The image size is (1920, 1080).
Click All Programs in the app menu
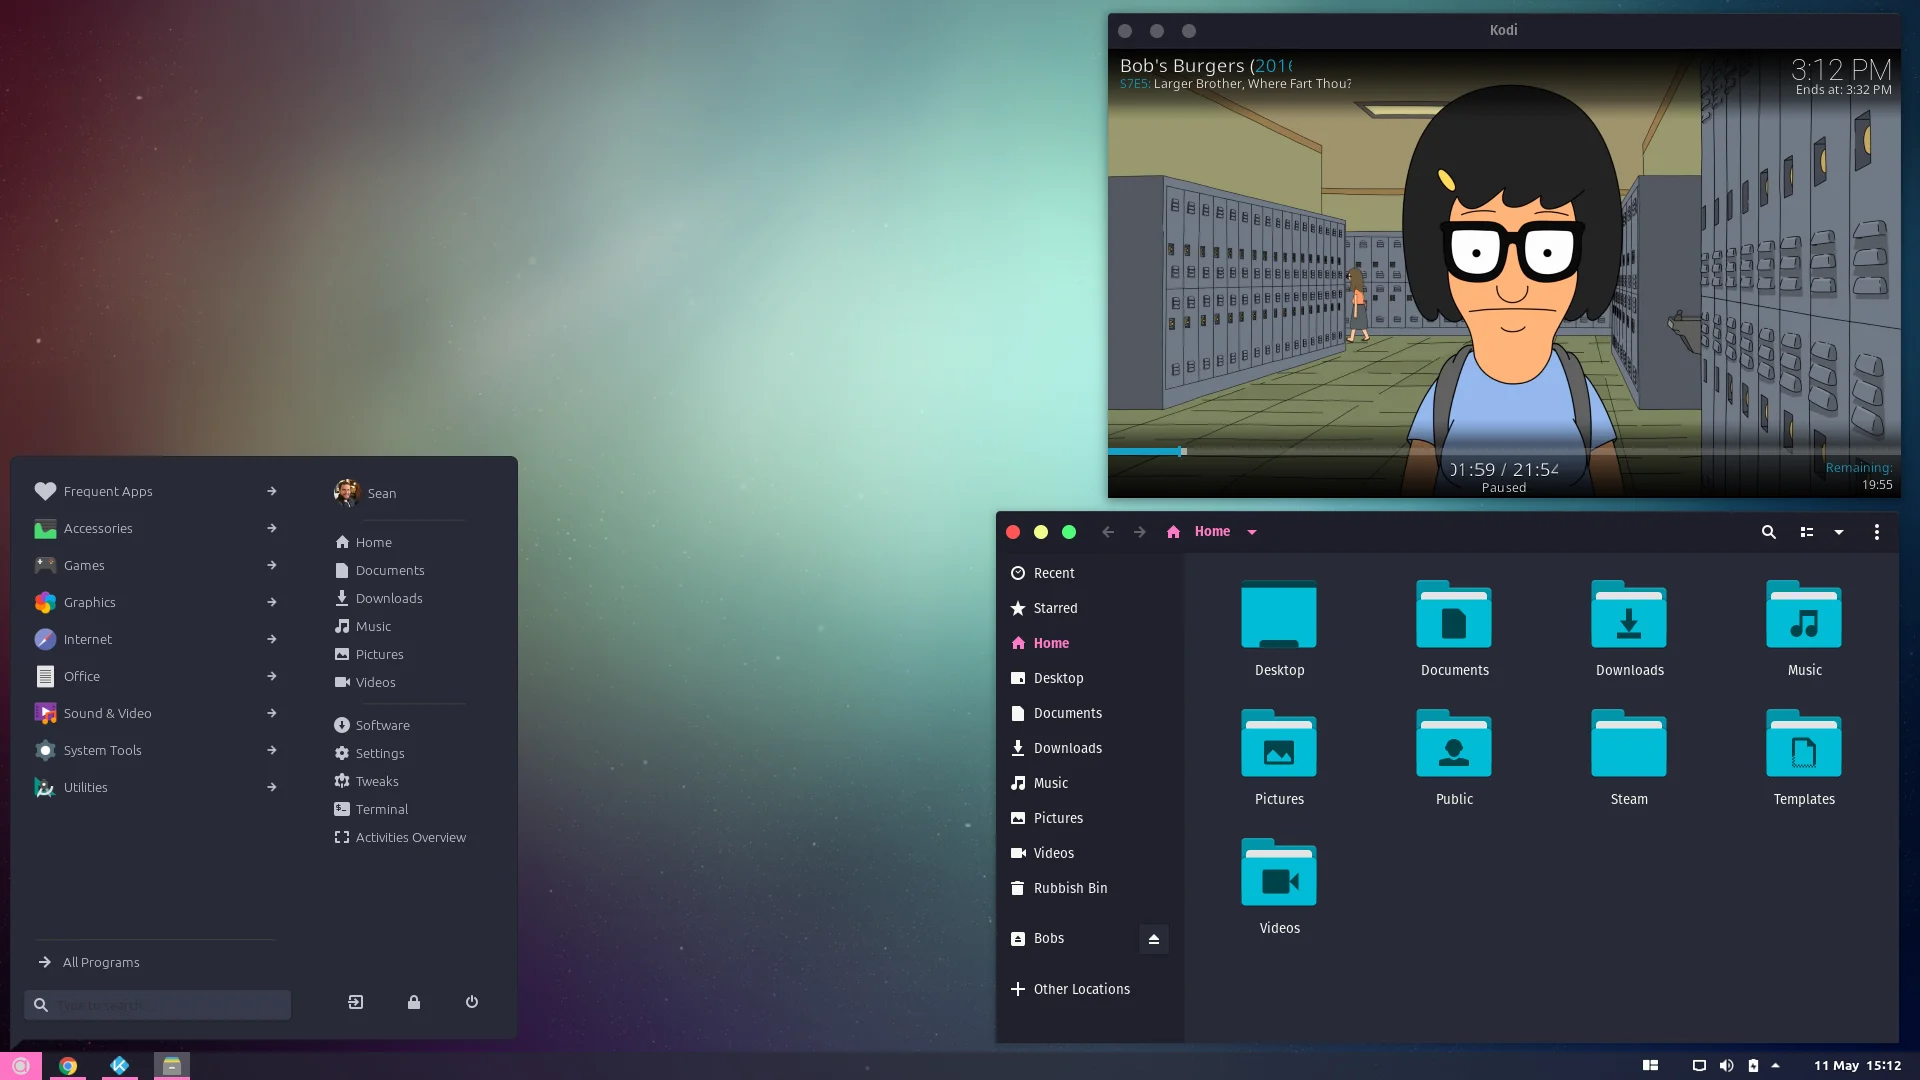90,962
